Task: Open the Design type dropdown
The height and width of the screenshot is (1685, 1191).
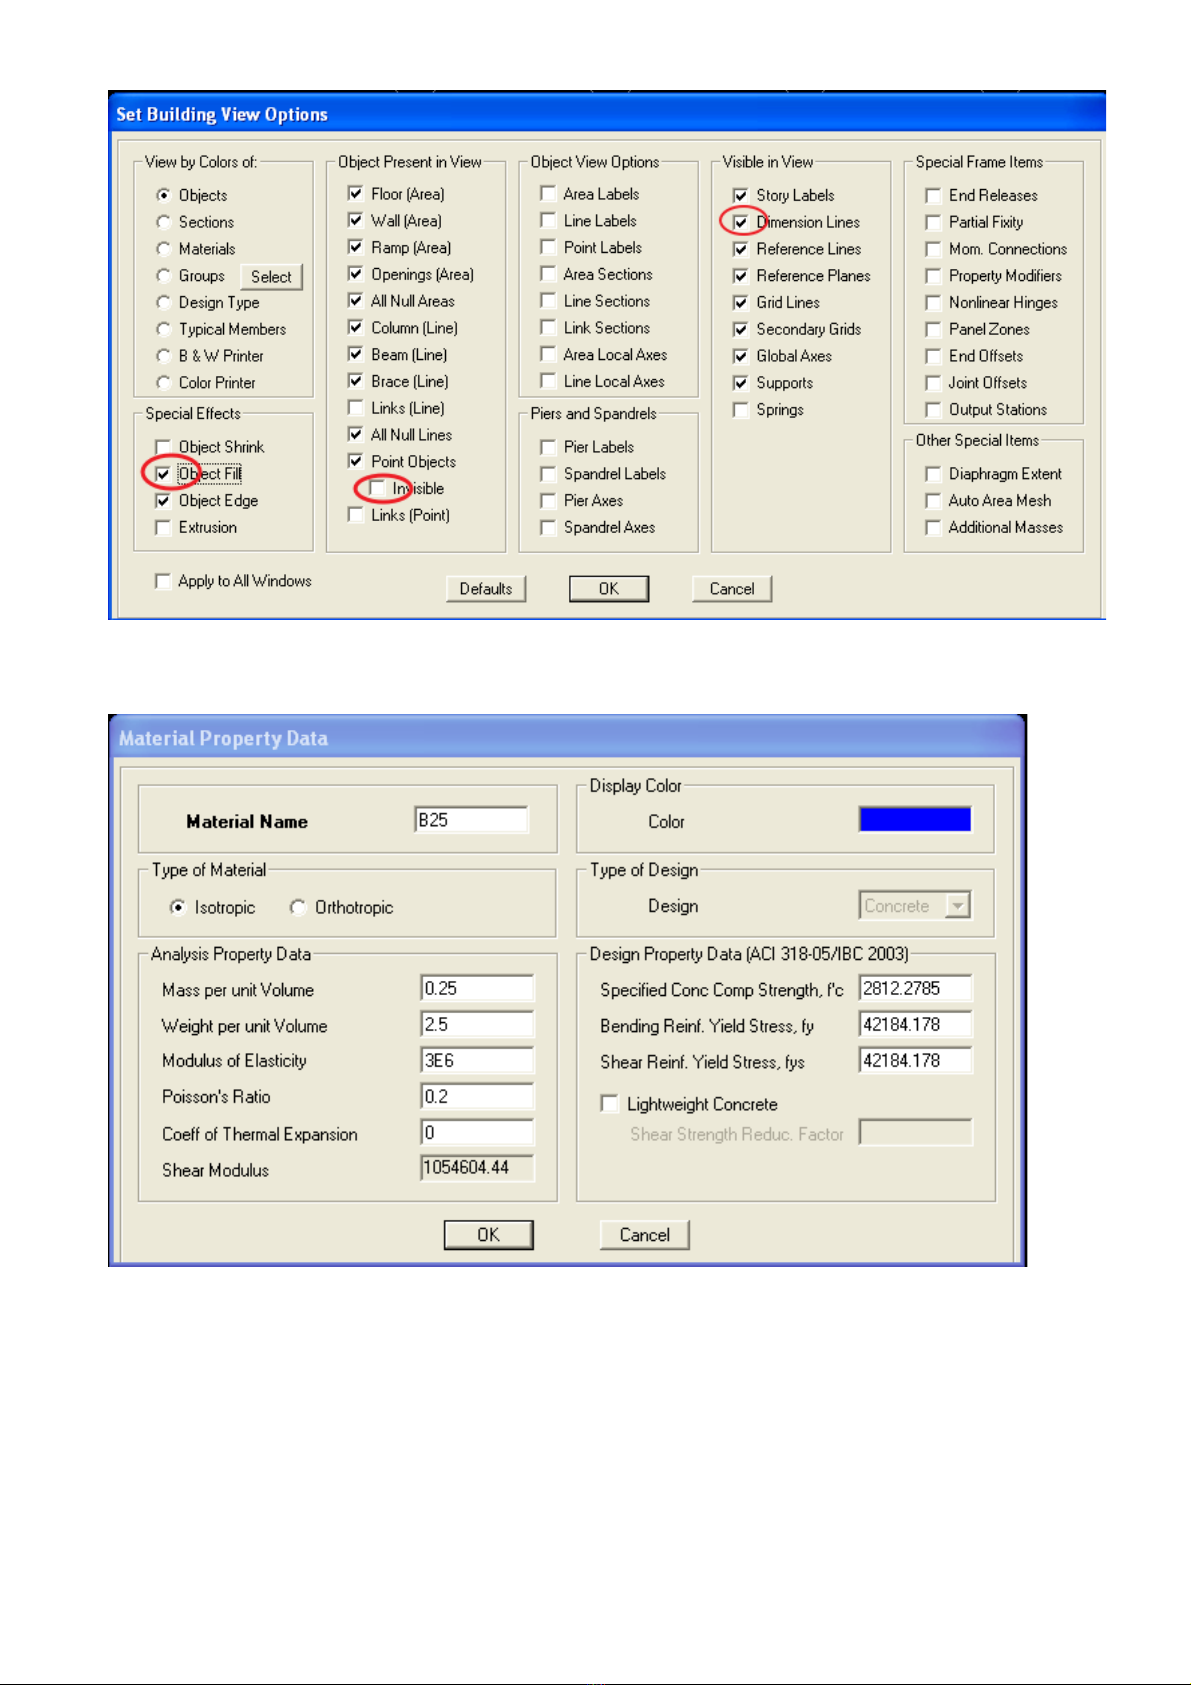Action: (x=958, y=906)
